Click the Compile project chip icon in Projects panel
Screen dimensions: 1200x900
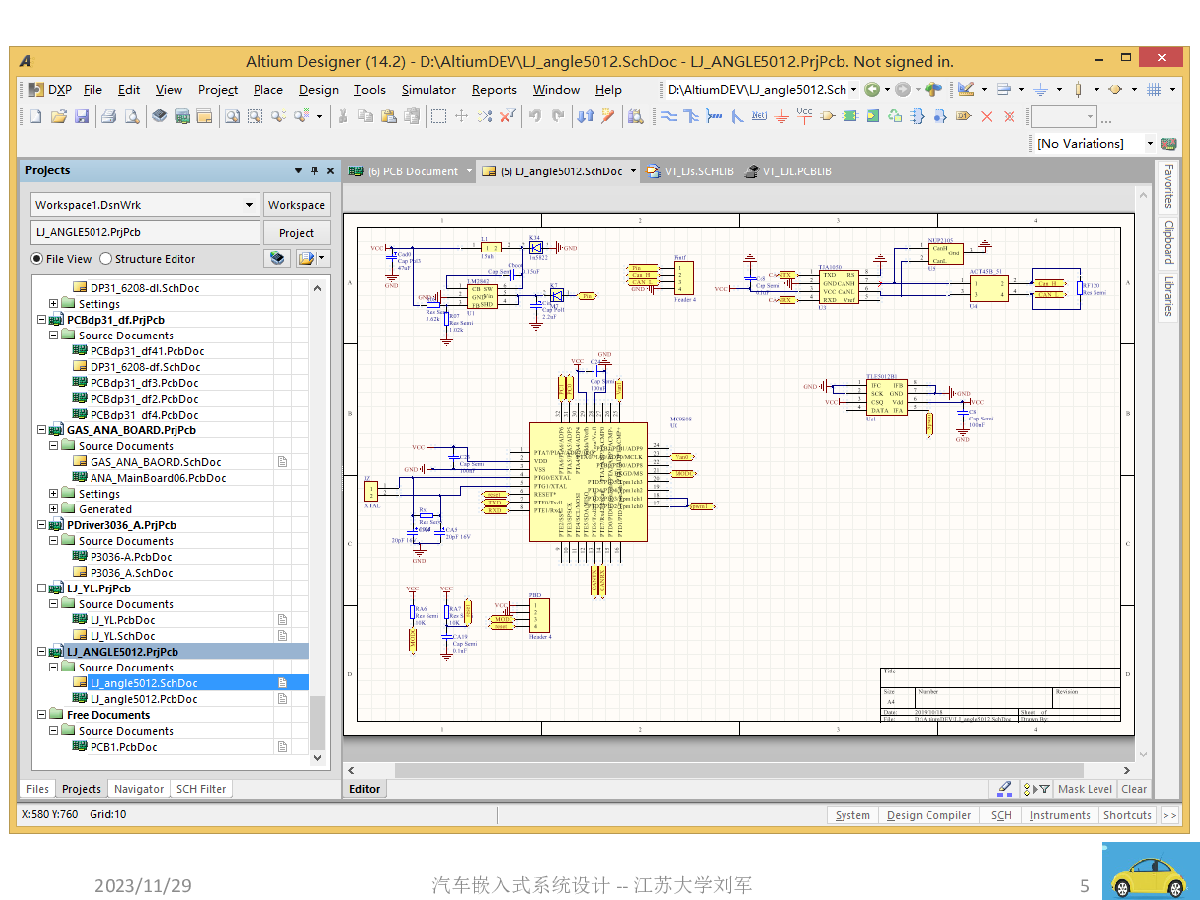[278, 259]
